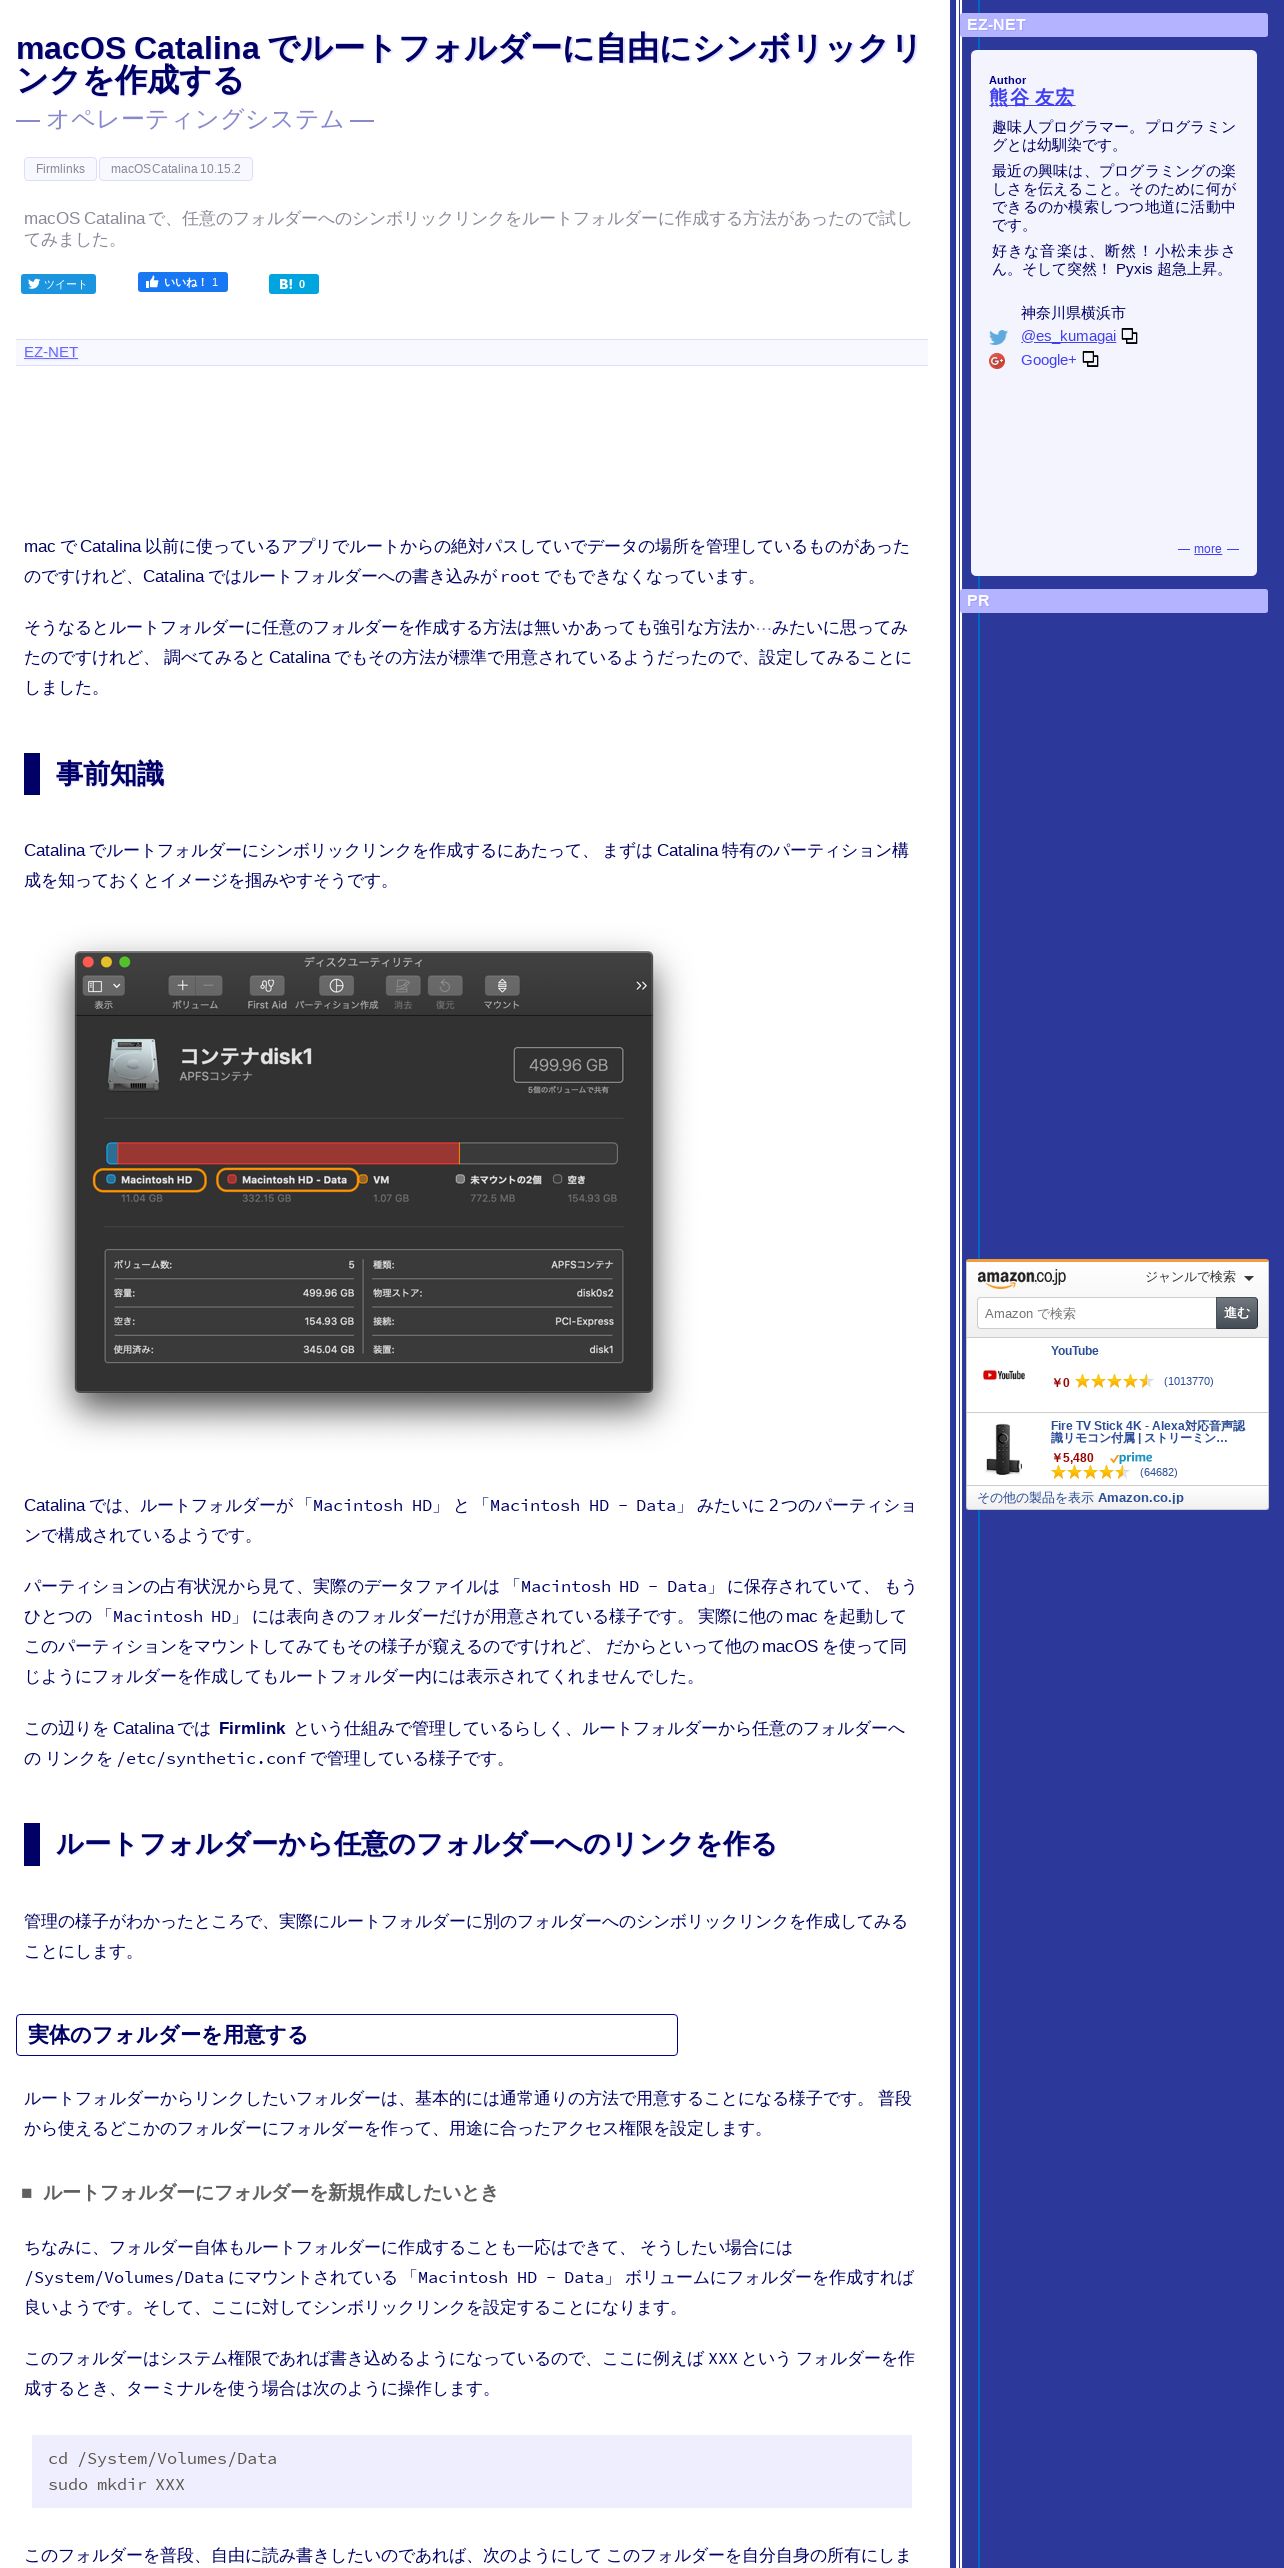Click the Twitter bird icon in author panel

[998, 337]
